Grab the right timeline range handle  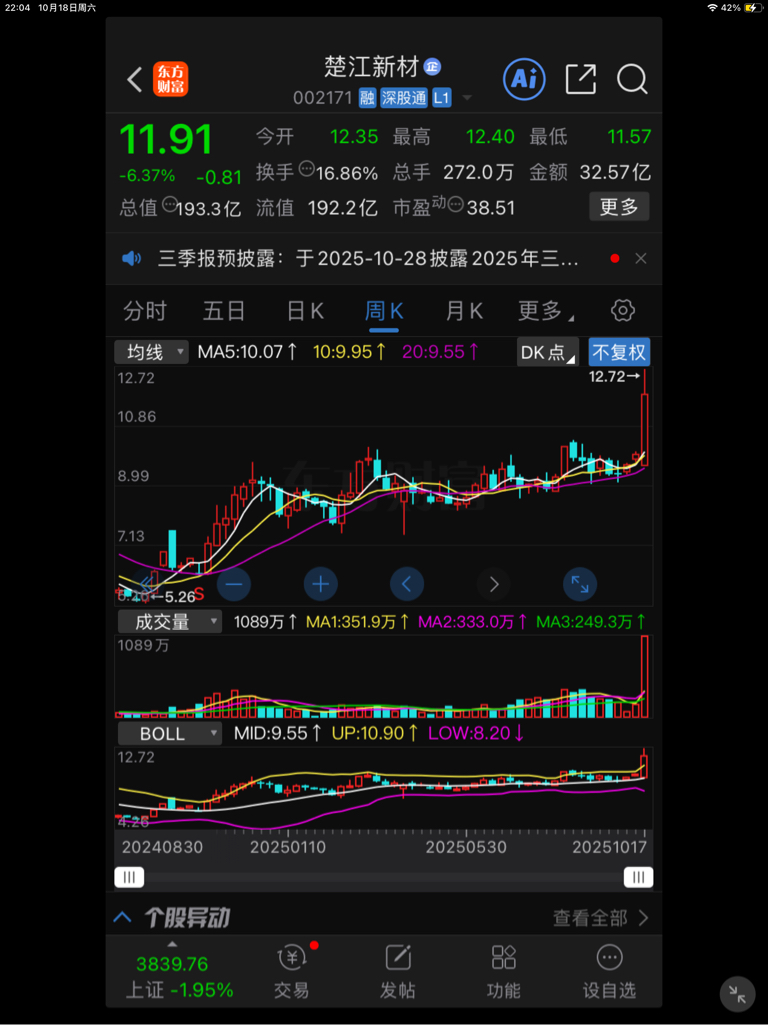click(x=639, y=877)
